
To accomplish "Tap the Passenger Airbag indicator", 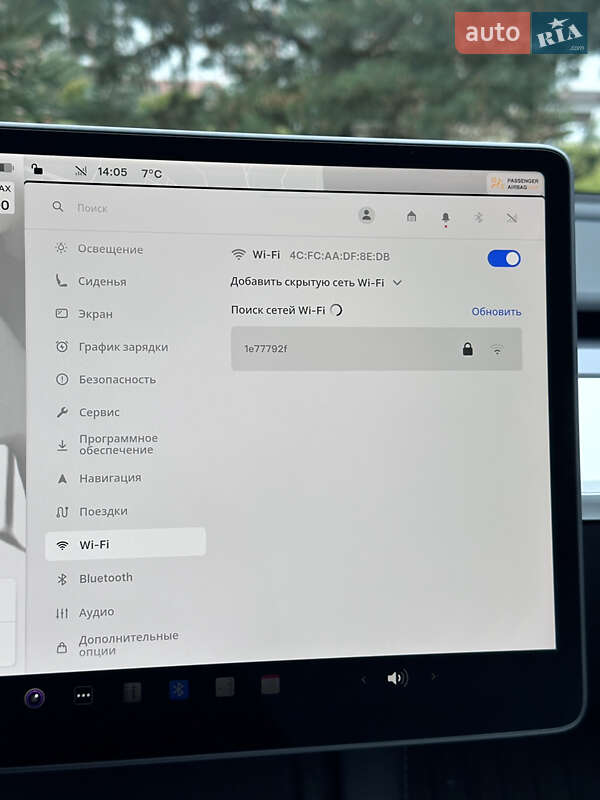I will click(x=514, y=184).
